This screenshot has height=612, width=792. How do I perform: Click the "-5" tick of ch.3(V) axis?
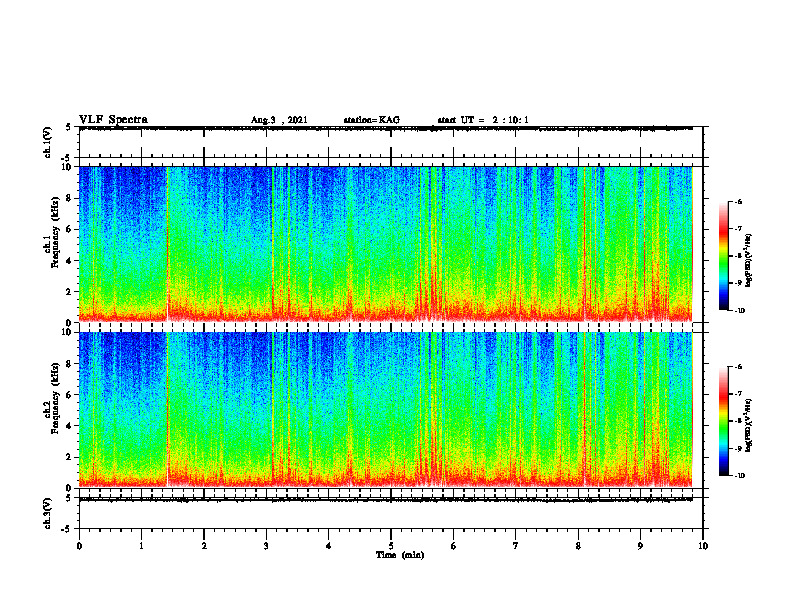pyautogui.click(x=65, y=529)
